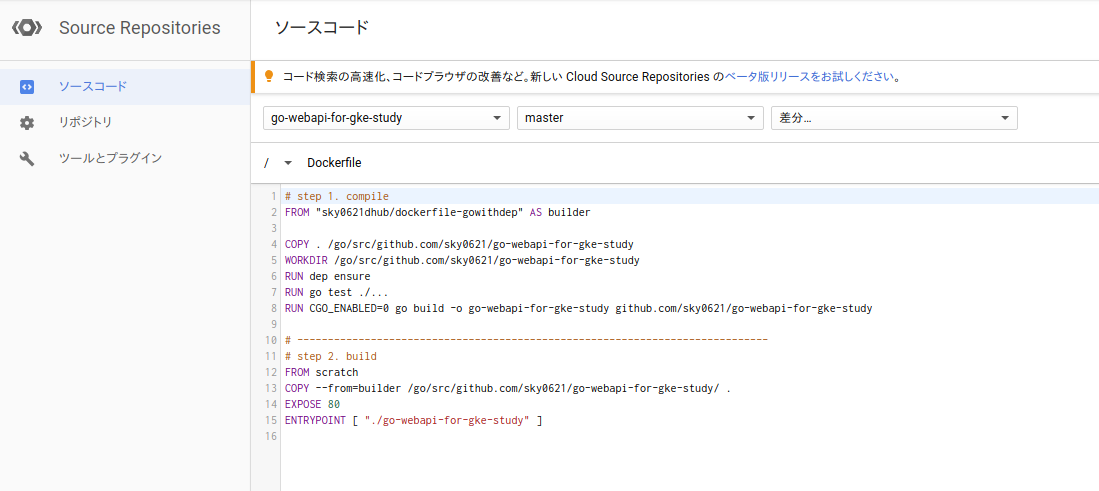Image resolution: width=1099 pixels, height=491 pixels.
Task: Open the master branch dropdown
Action: pyautogui.click(x=640, y=118)
